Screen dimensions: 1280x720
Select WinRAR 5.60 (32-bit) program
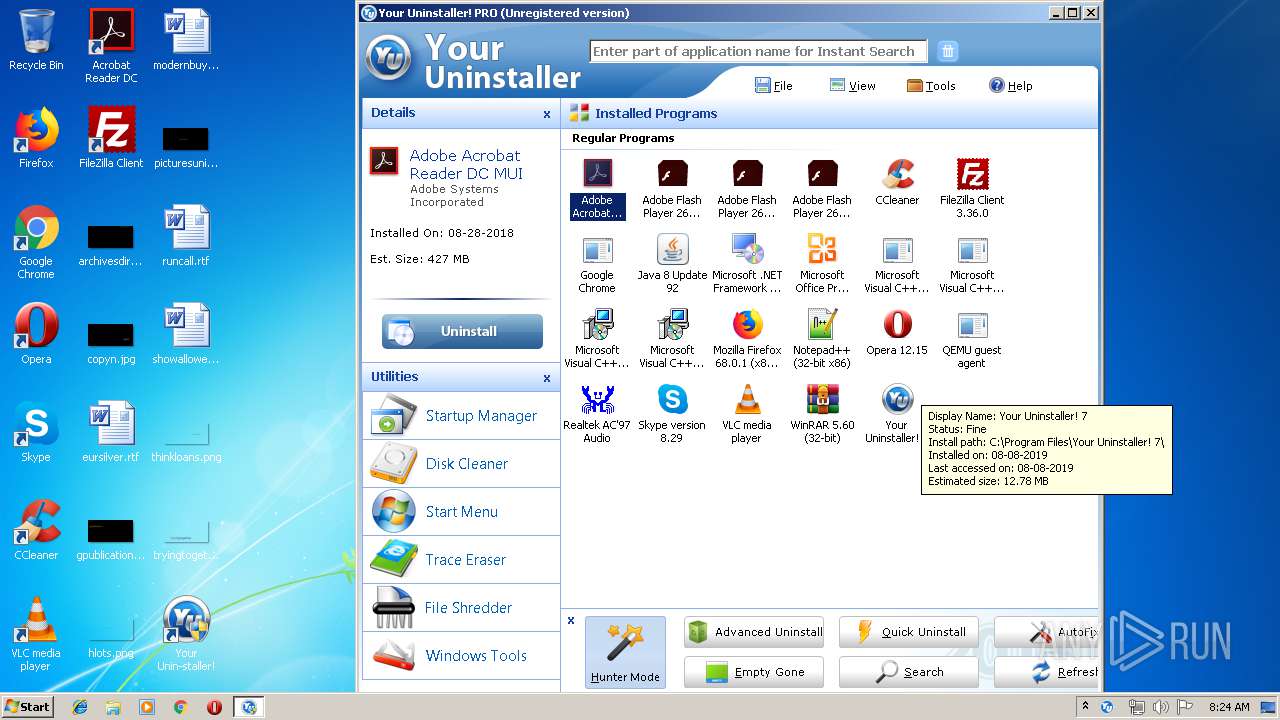click(x=822, y=414)
